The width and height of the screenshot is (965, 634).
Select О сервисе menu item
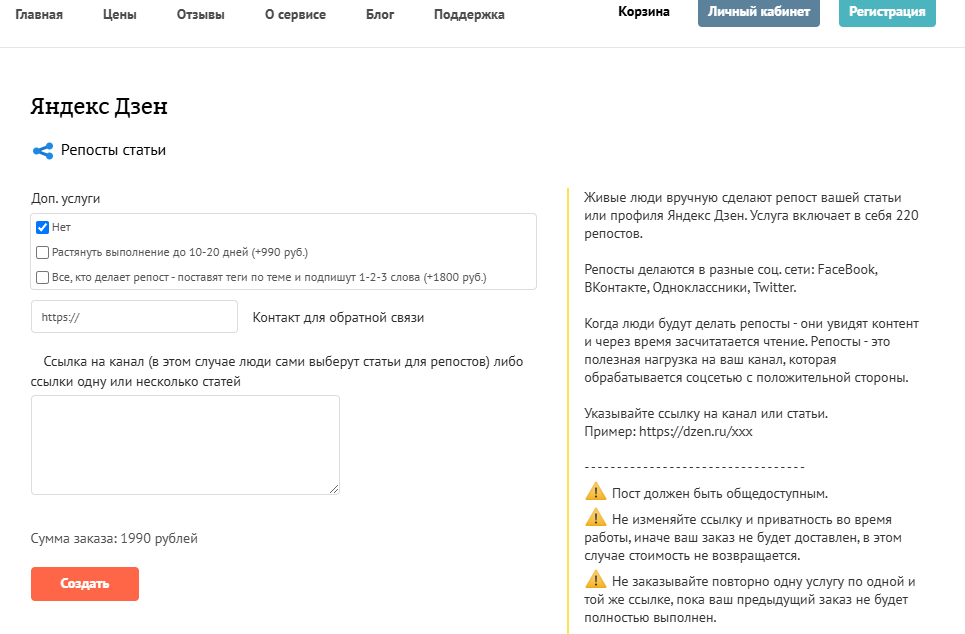pyautogui.click(x=295, y=15)
